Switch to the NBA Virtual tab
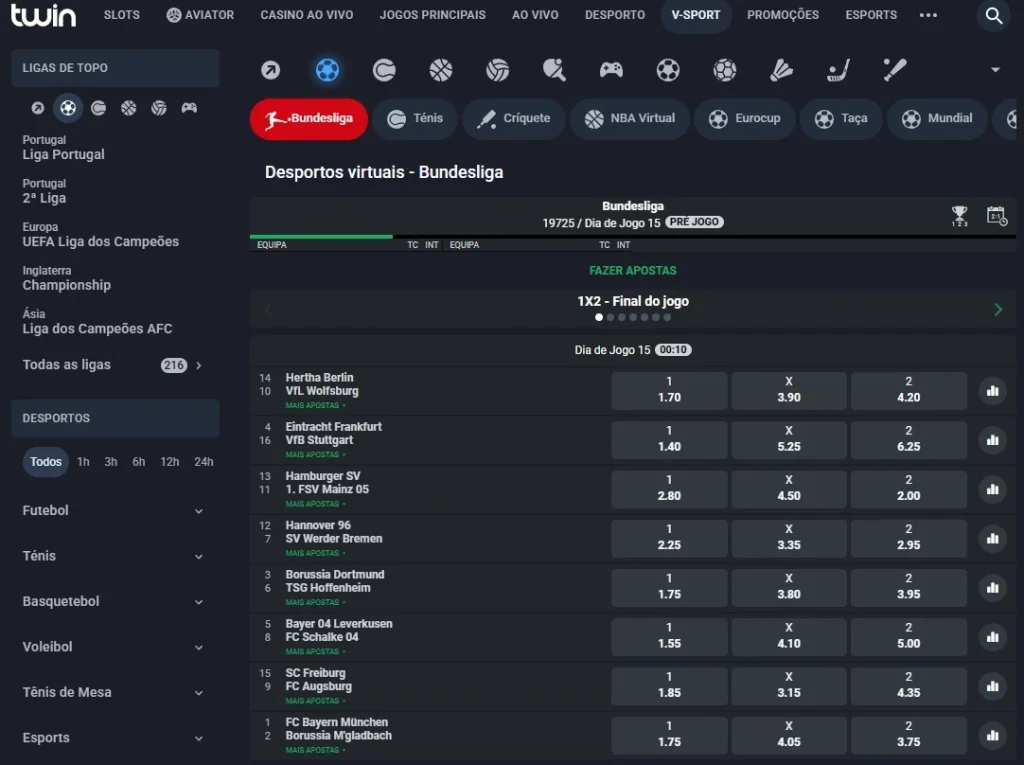 (x=630, y=119)
